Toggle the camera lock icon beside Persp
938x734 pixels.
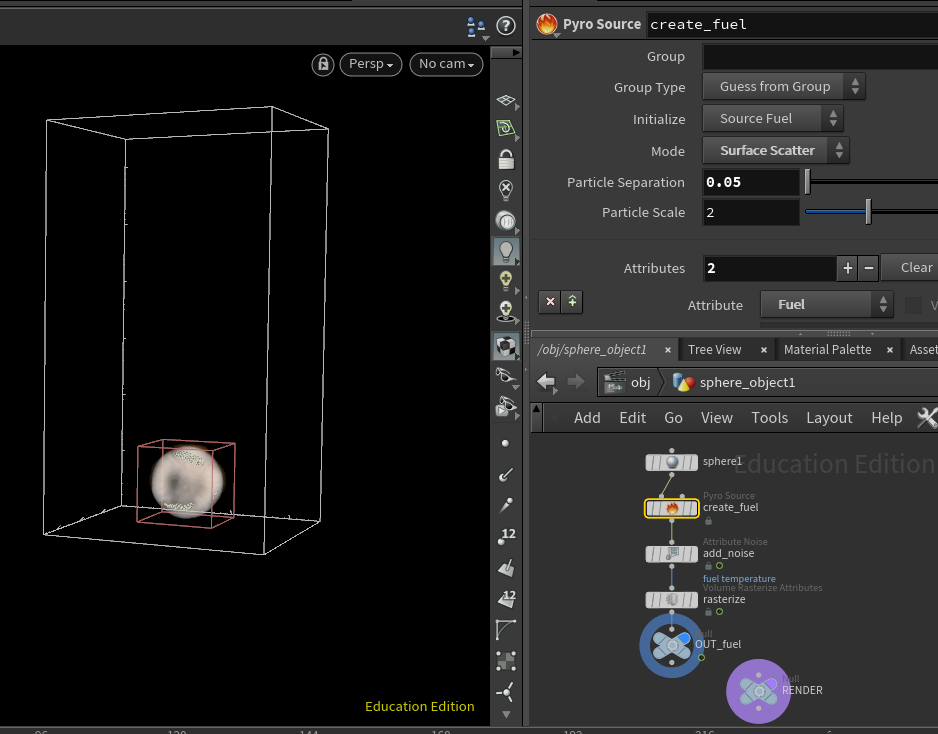pyautogui.click(x=322, y=64)
